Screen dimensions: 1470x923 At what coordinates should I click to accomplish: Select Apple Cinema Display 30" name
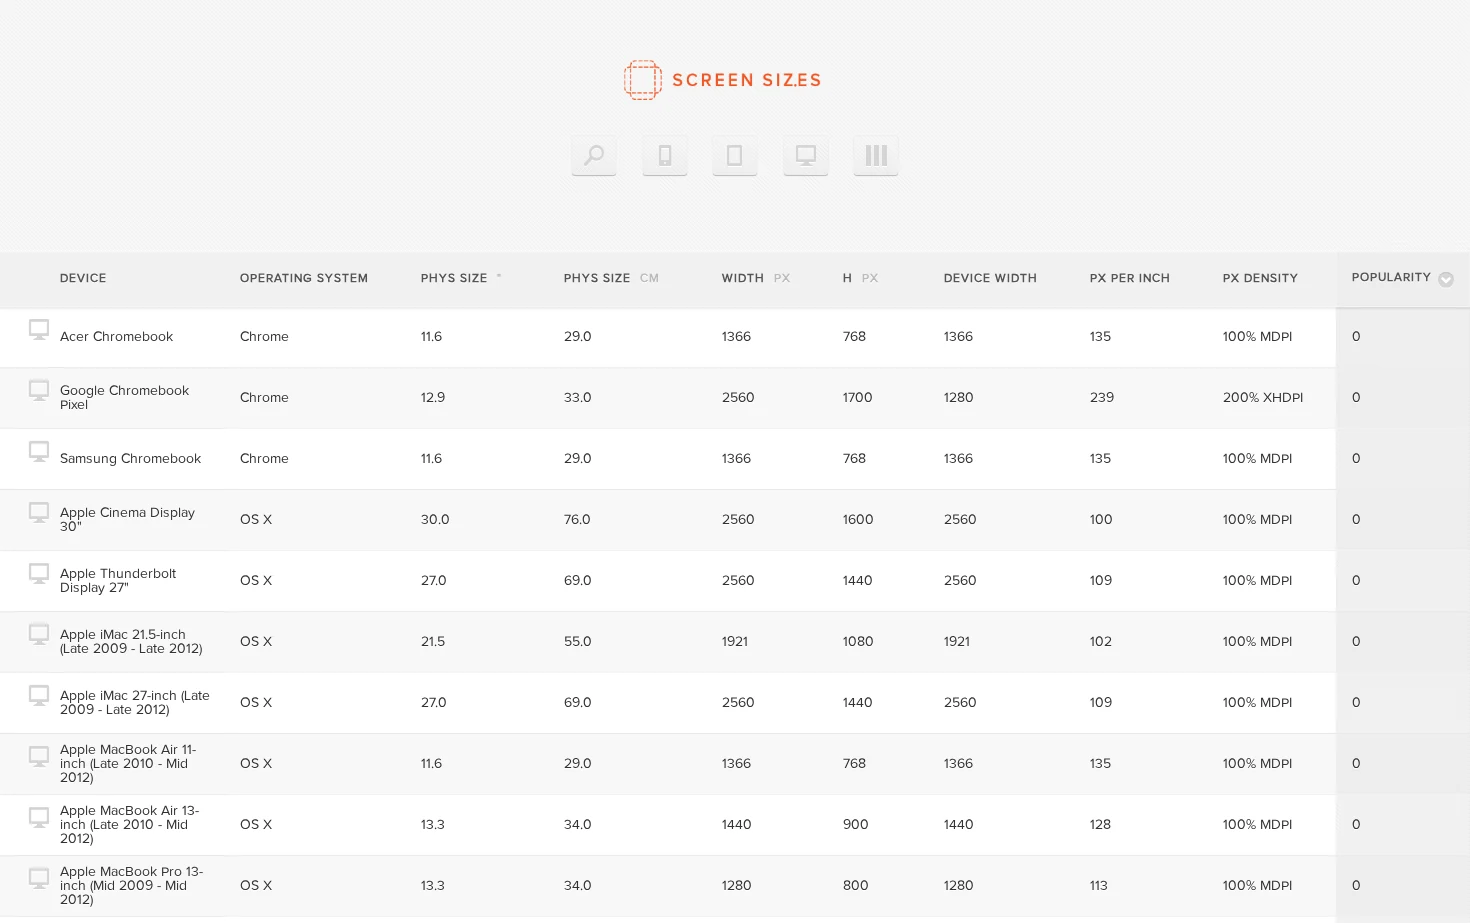coord(127,519)
